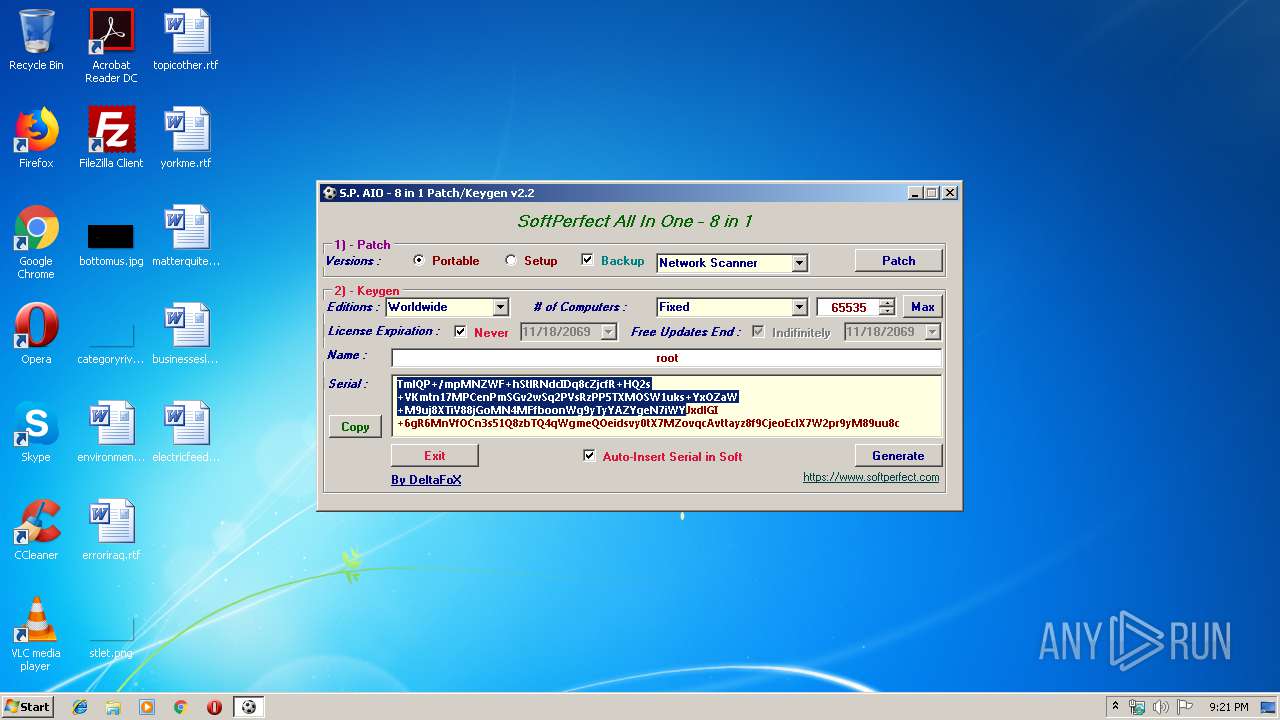This screenshot has height=720, width=1280.
Task: Open Internet Explorer in the taskbar
Action: point(80,707)
